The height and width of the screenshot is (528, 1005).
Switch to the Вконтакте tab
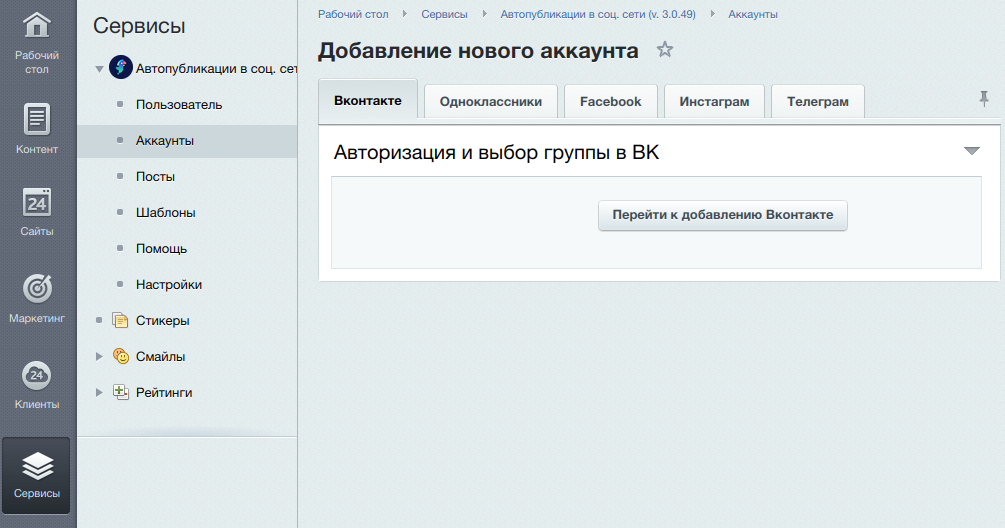coord(368,100)
